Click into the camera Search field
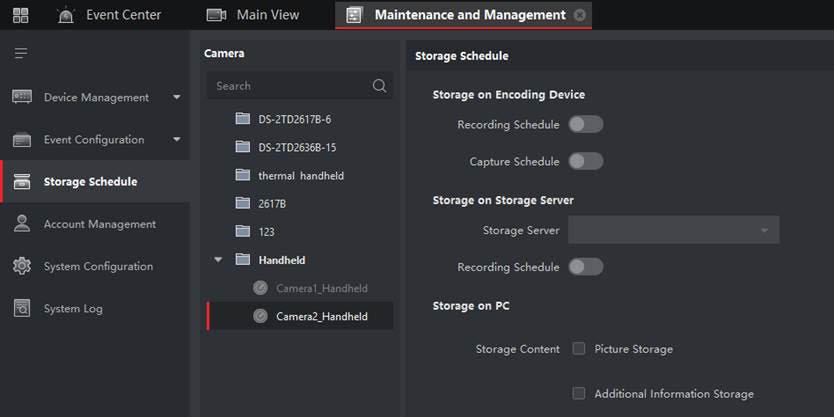 click(x=290, y=86)
